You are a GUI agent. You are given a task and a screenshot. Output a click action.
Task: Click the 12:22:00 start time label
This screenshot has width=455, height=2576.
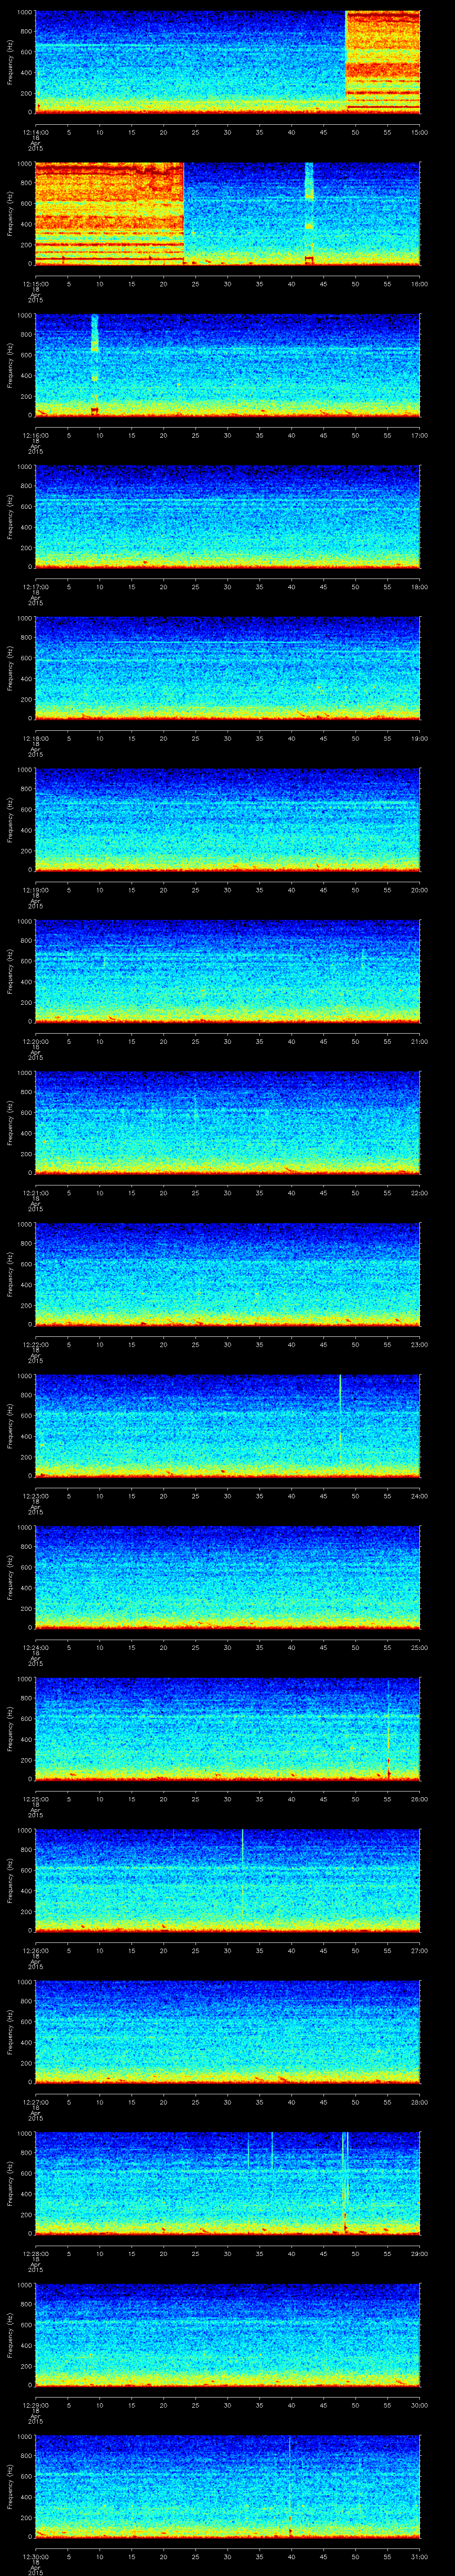click(x=35, y=1344)
